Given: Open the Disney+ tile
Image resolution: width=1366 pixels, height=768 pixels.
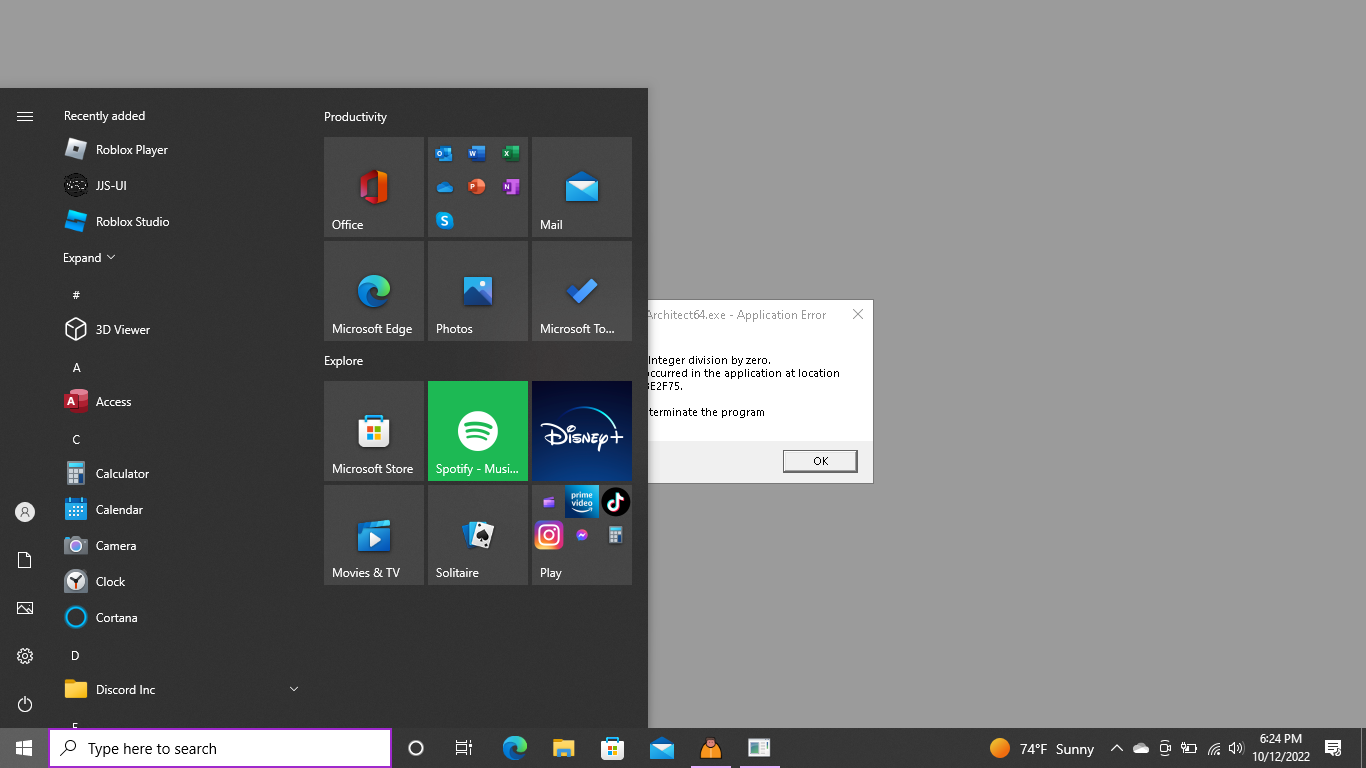Looking at the screenshot, I should coord(582,431).
